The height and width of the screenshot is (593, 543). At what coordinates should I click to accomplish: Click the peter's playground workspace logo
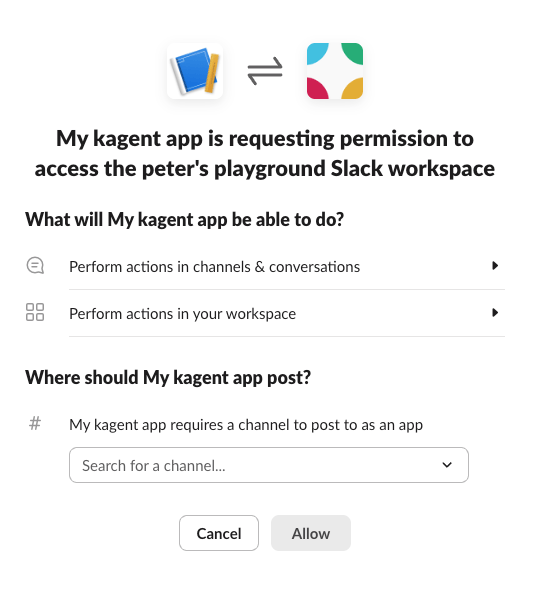335,71
